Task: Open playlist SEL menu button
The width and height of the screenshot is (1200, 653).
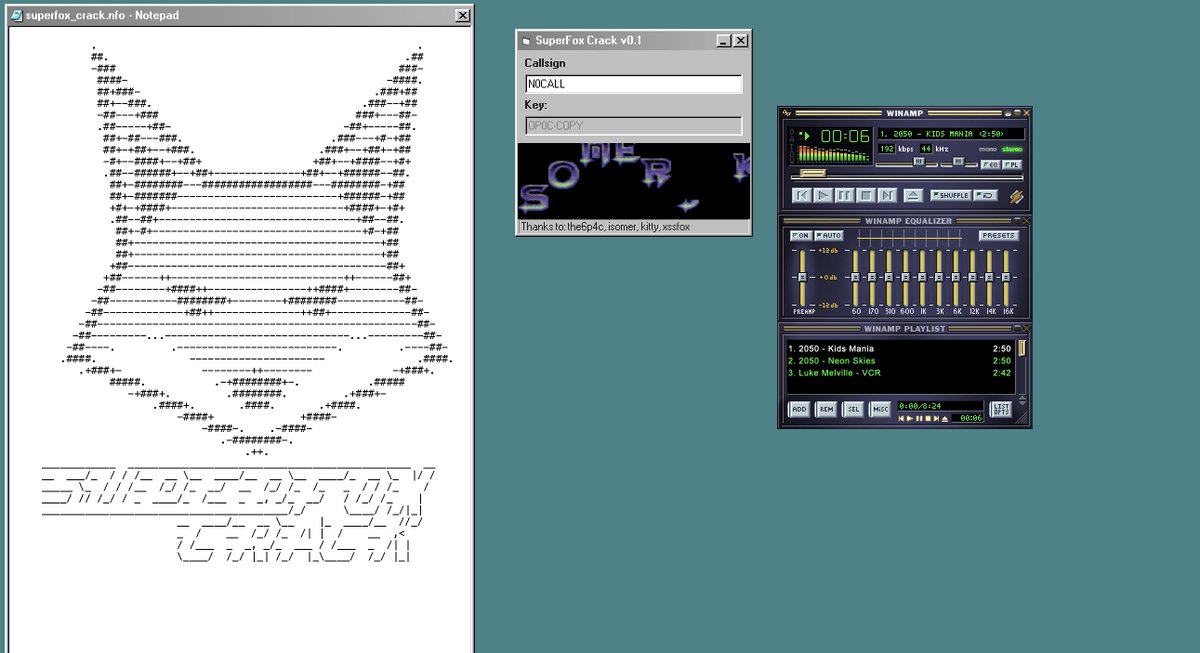Action: point(853,409)
